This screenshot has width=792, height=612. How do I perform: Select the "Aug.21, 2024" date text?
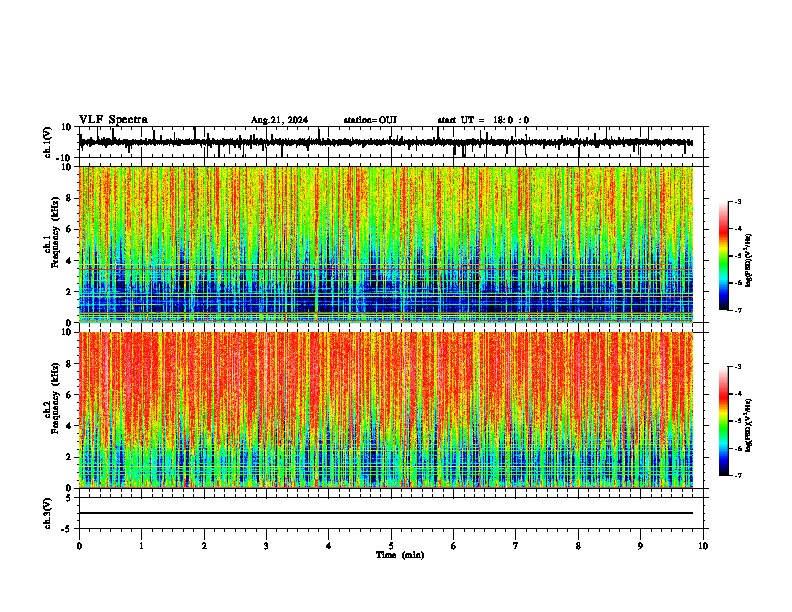pos(279,120)
